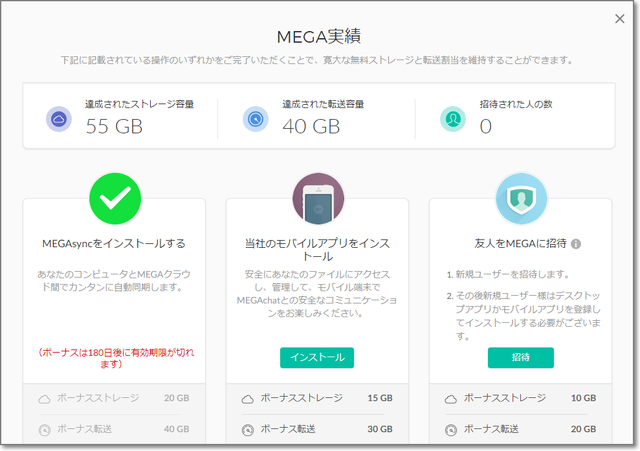Click the storage capacity cloud icon

tap(59, 119)
